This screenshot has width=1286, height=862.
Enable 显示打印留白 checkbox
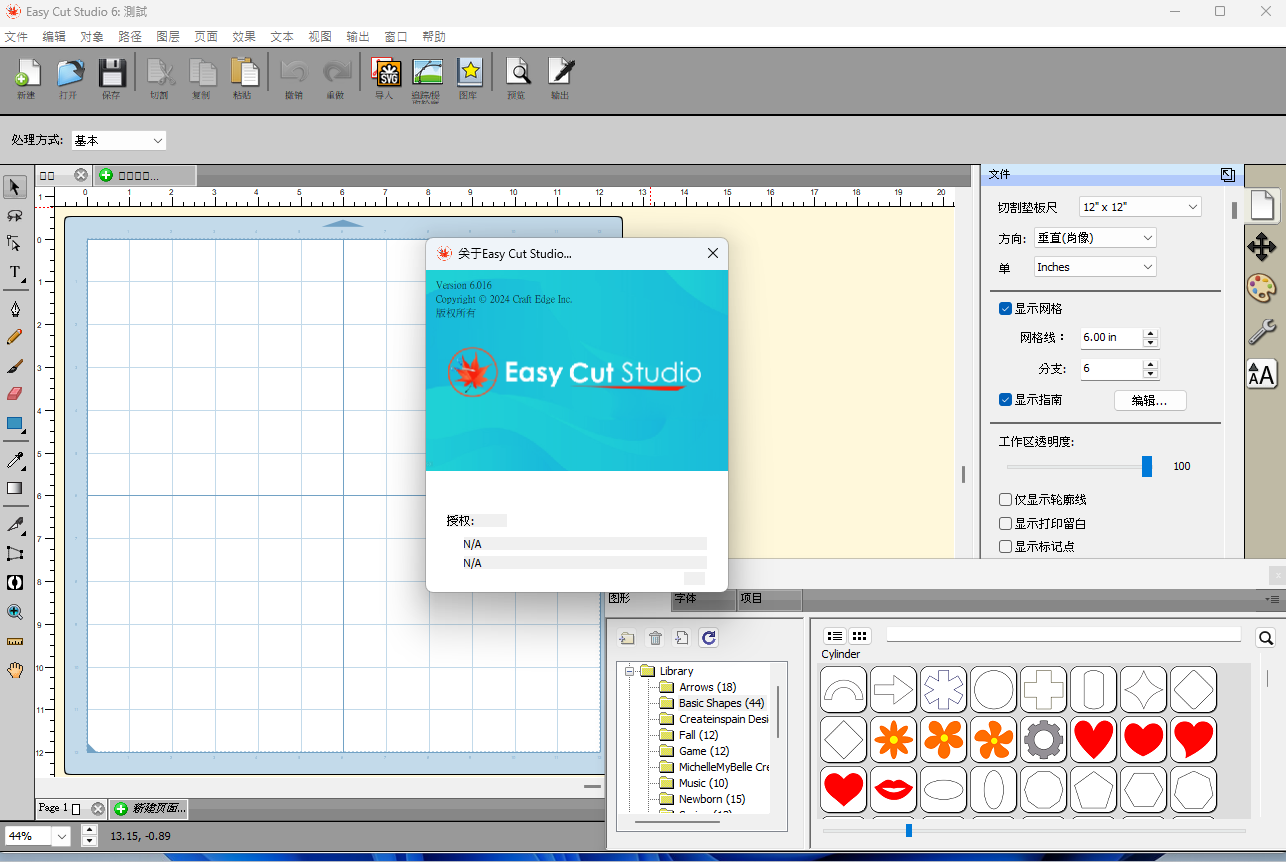pyautogui.click(x=1006, y=524)
